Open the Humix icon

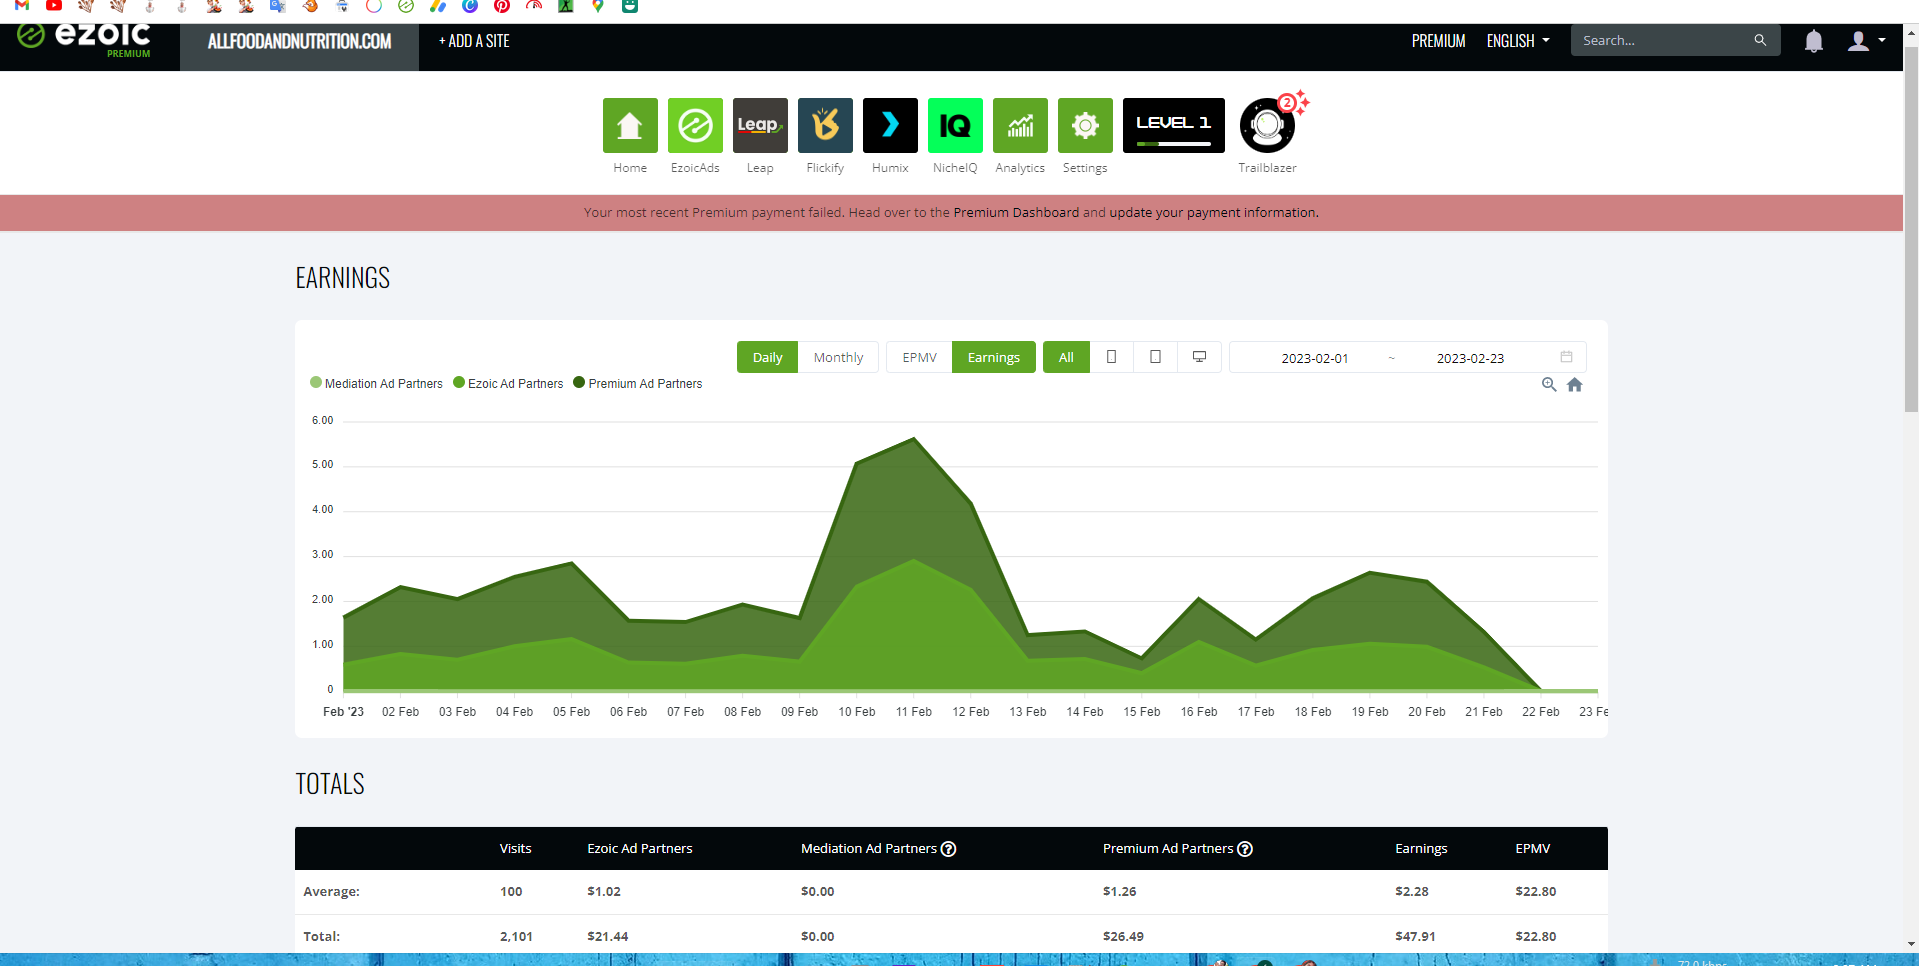890,125
